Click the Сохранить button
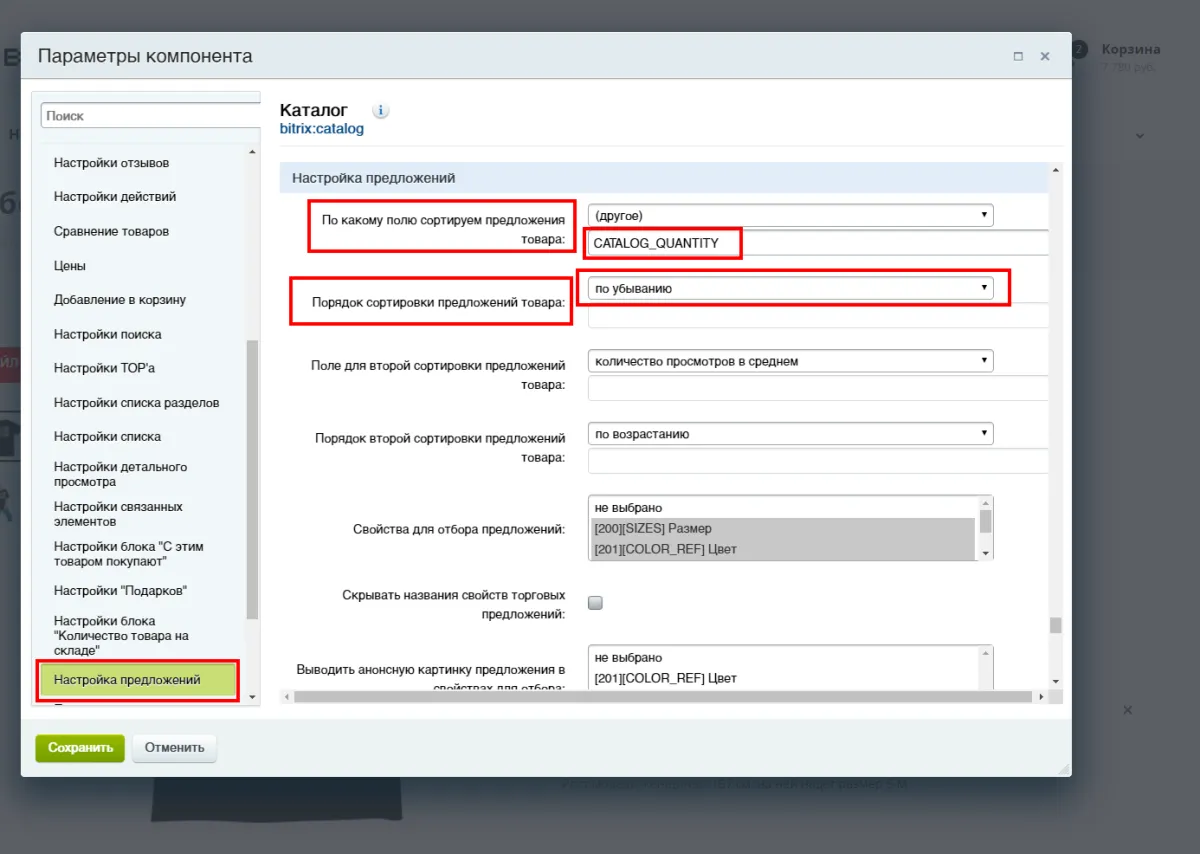Viewport: 1200px width, 854px height. tap(80, 748)
